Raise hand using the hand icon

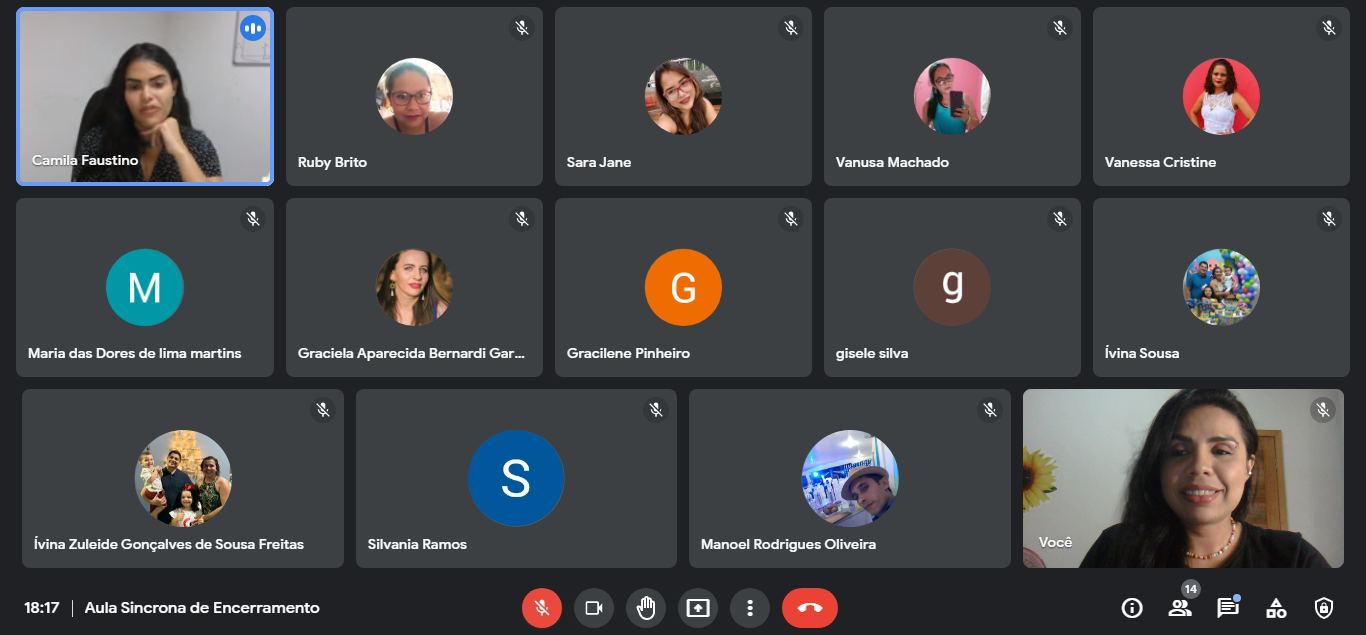pyautogui.click(x=645, y=608)
